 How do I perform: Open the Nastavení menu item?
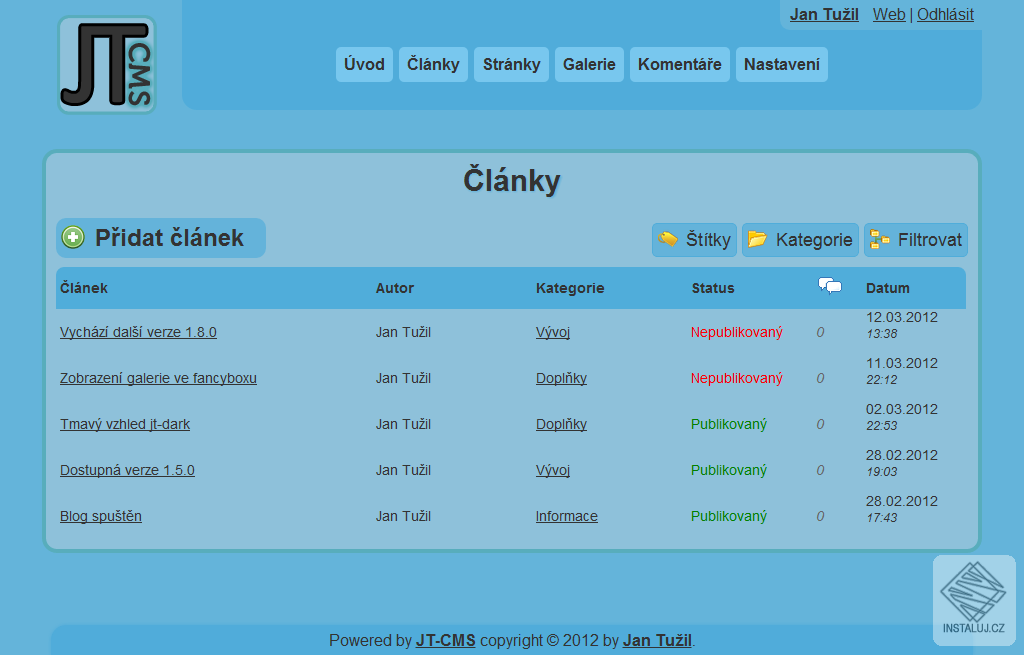[782, 65]
